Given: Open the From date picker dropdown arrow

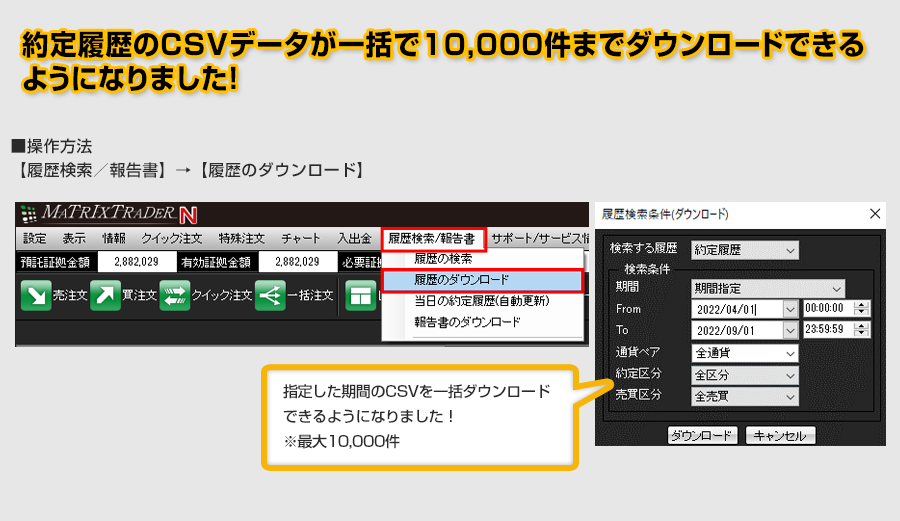Looking at the screenshot, I should tap(790, 309).
